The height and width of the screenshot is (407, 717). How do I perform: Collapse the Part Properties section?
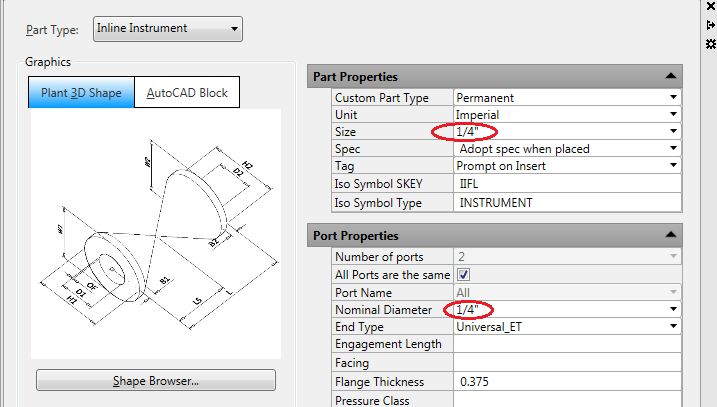click(670, 76)
